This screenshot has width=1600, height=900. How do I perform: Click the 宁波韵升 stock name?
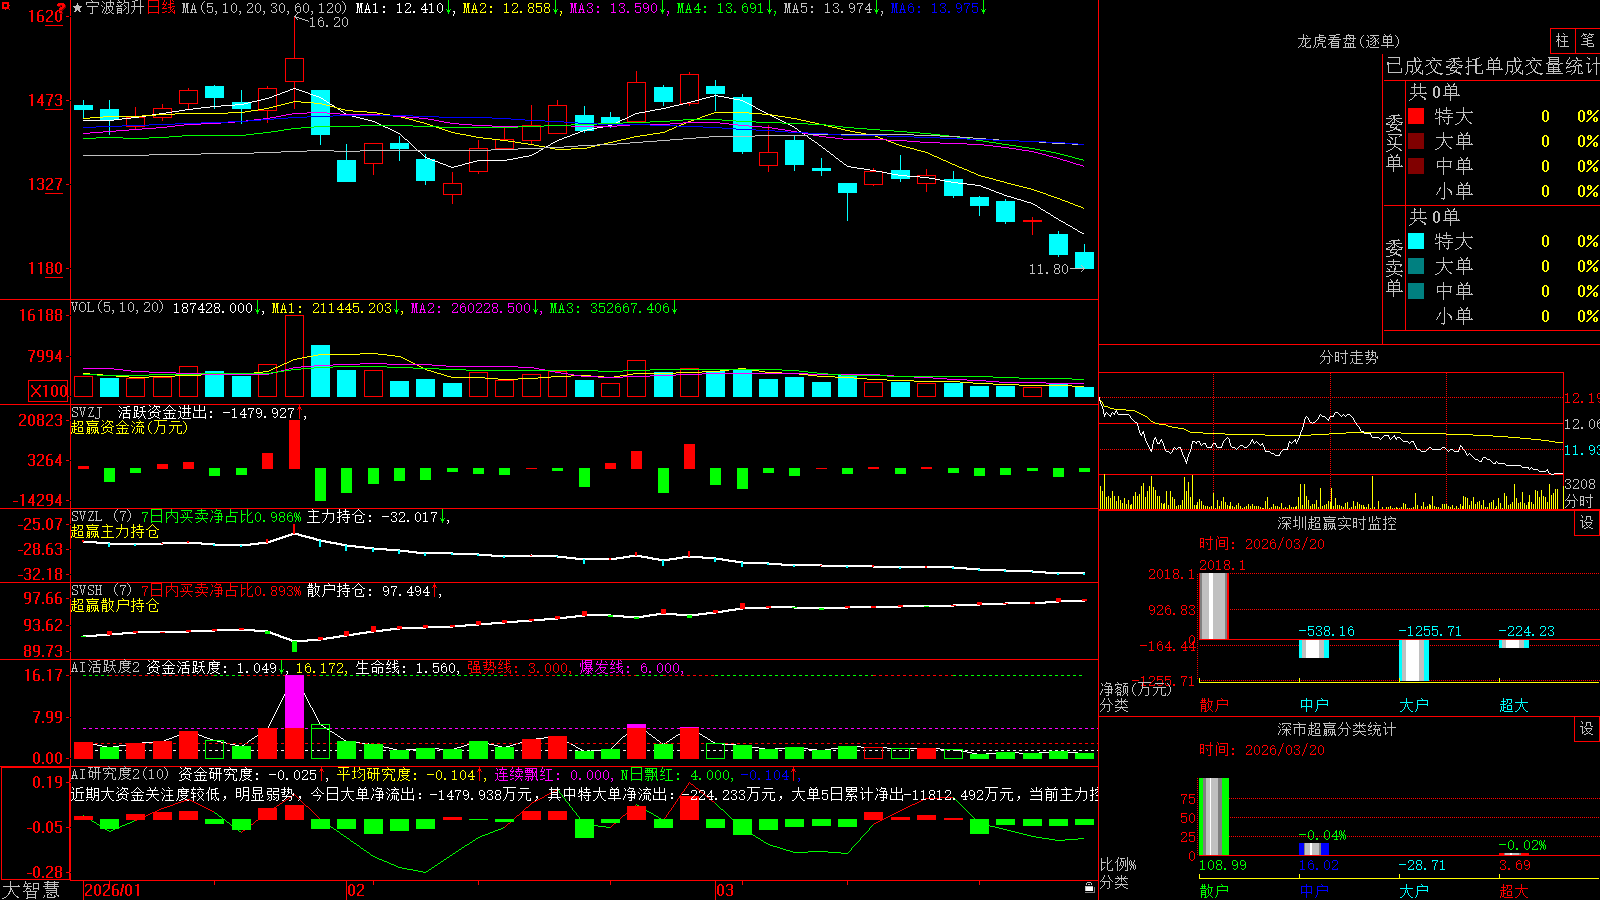[115, 8]
